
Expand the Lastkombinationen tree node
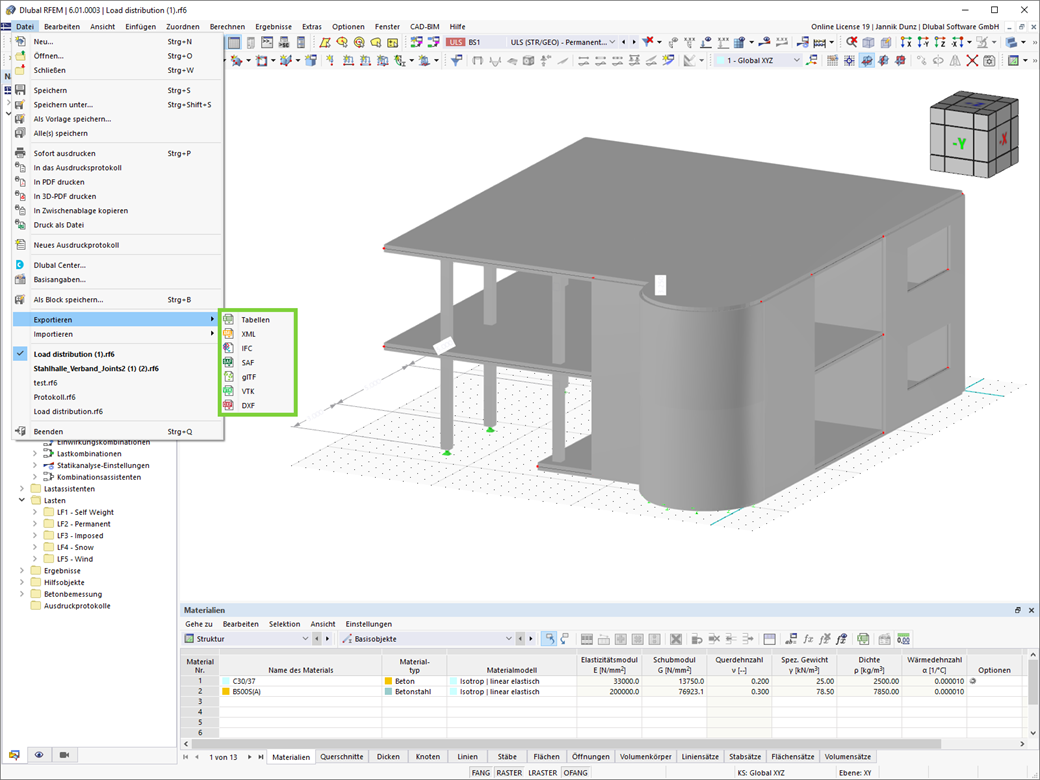click(x=35, y=454)
